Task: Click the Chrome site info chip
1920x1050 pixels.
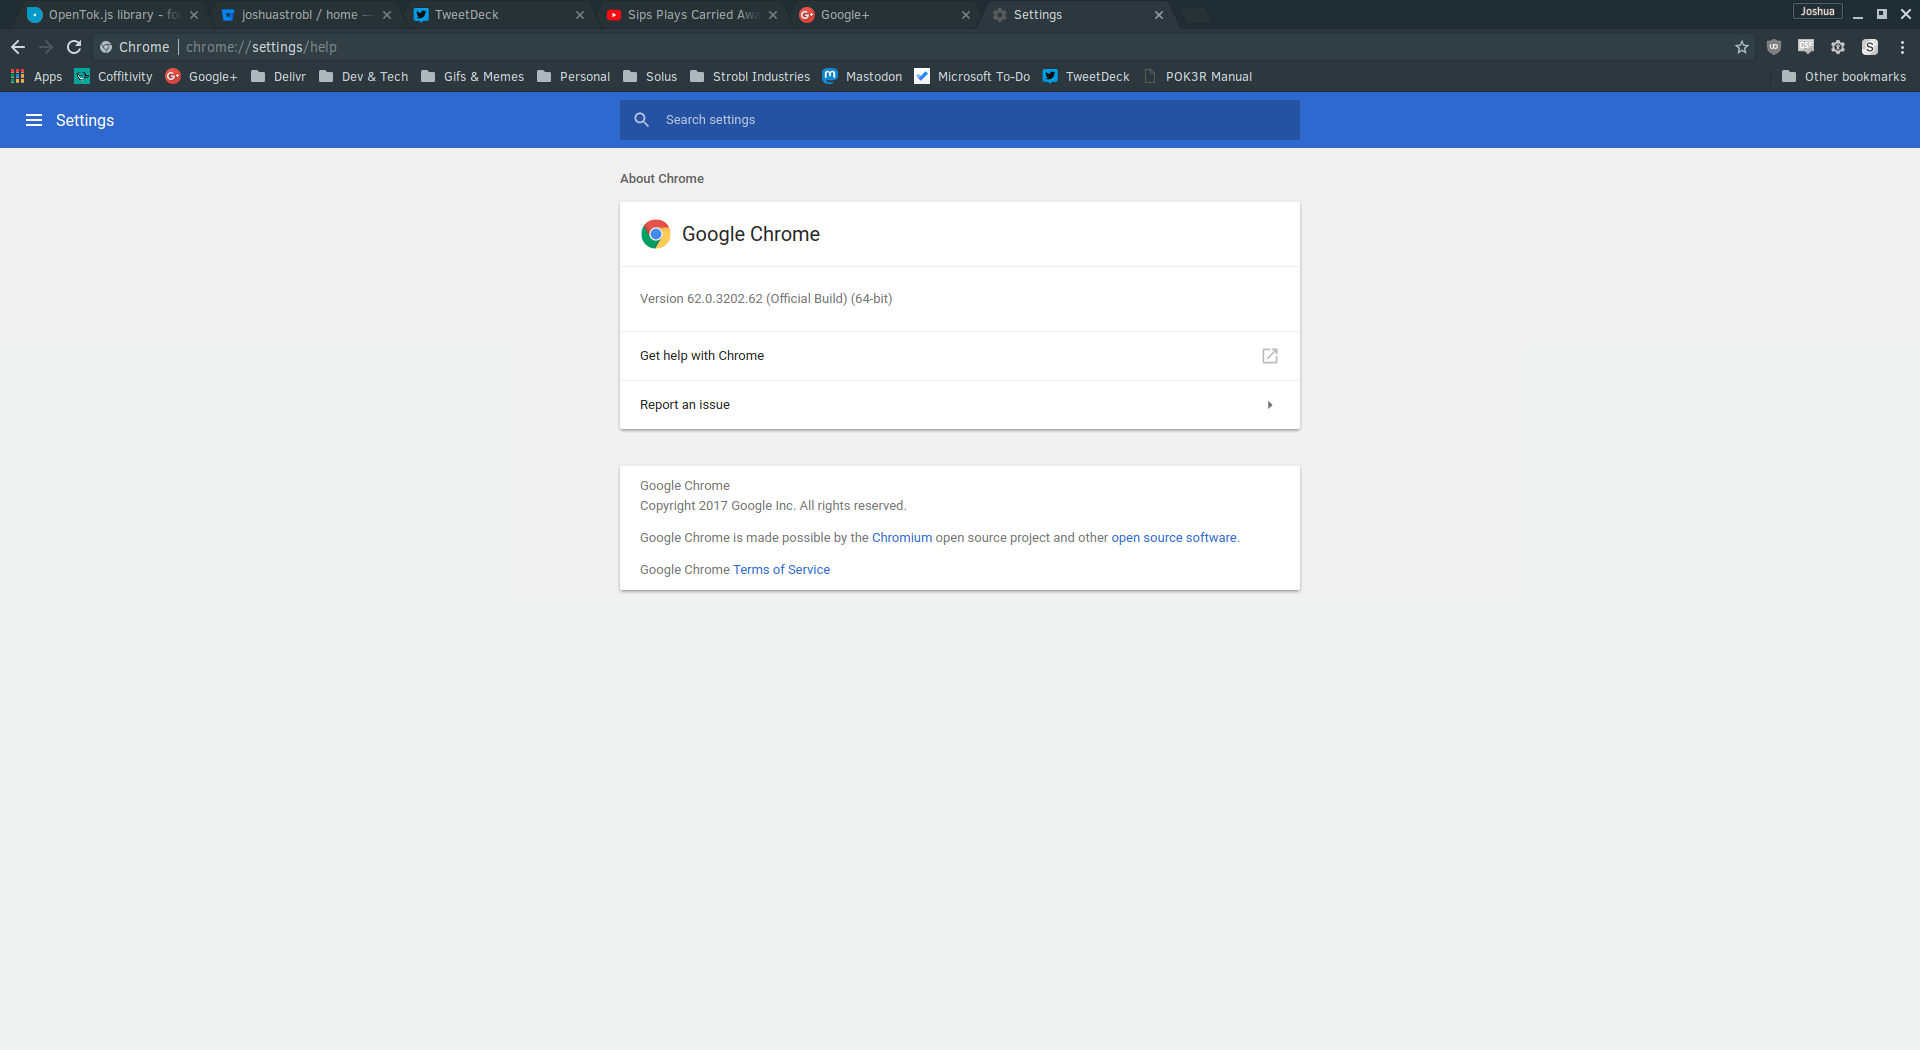Action: tap(135, 47)
